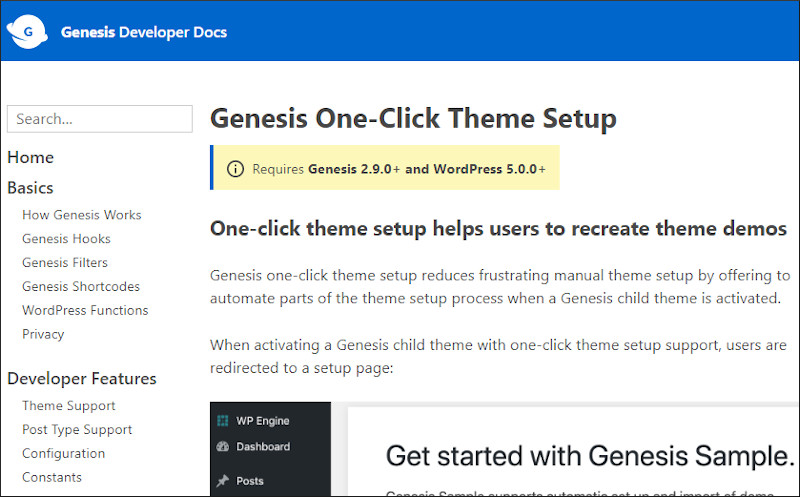View the Configuration docs link

63,454
